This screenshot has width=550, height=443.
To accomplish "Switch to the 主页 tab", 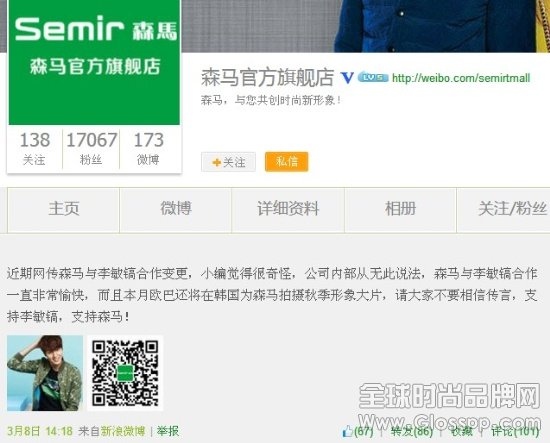I will tap(63, 209).
